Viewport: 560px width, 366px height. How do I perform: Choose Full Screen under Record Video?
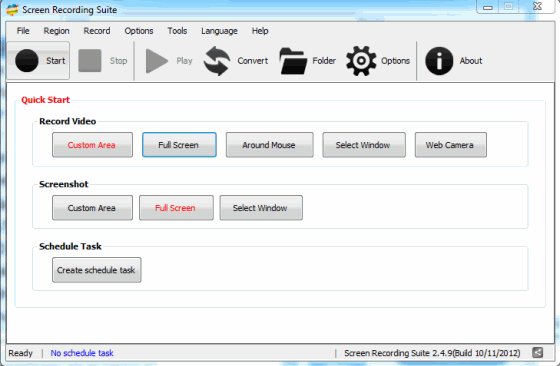pyautogui.click(x=179, y=145)
